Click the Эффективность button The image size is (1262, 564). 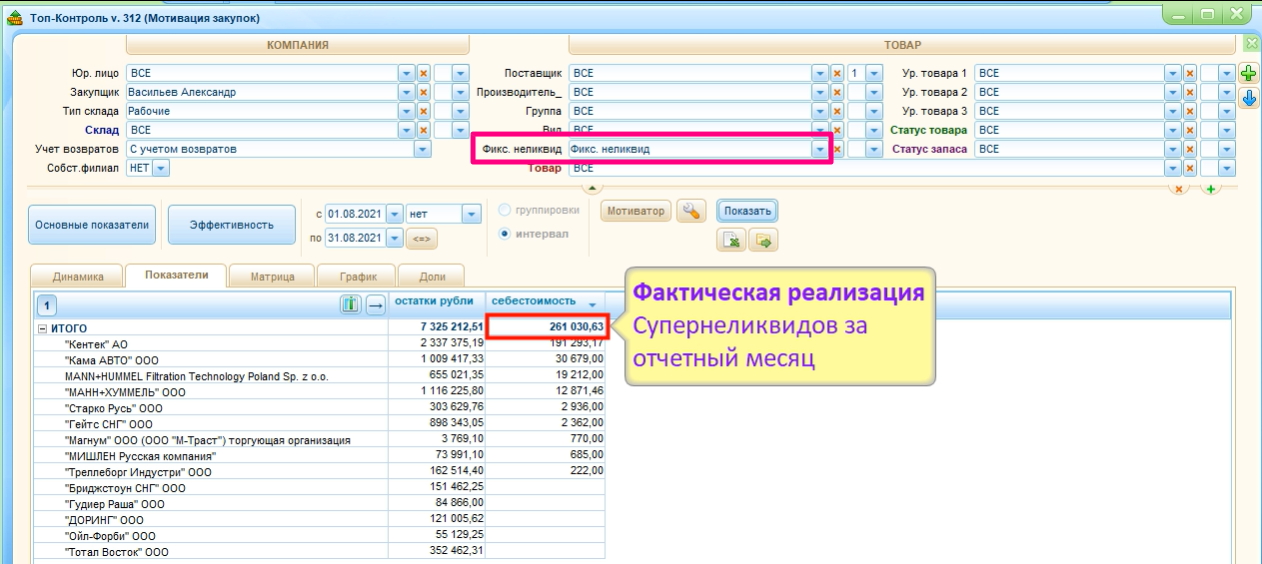click(x=232, y=225)
